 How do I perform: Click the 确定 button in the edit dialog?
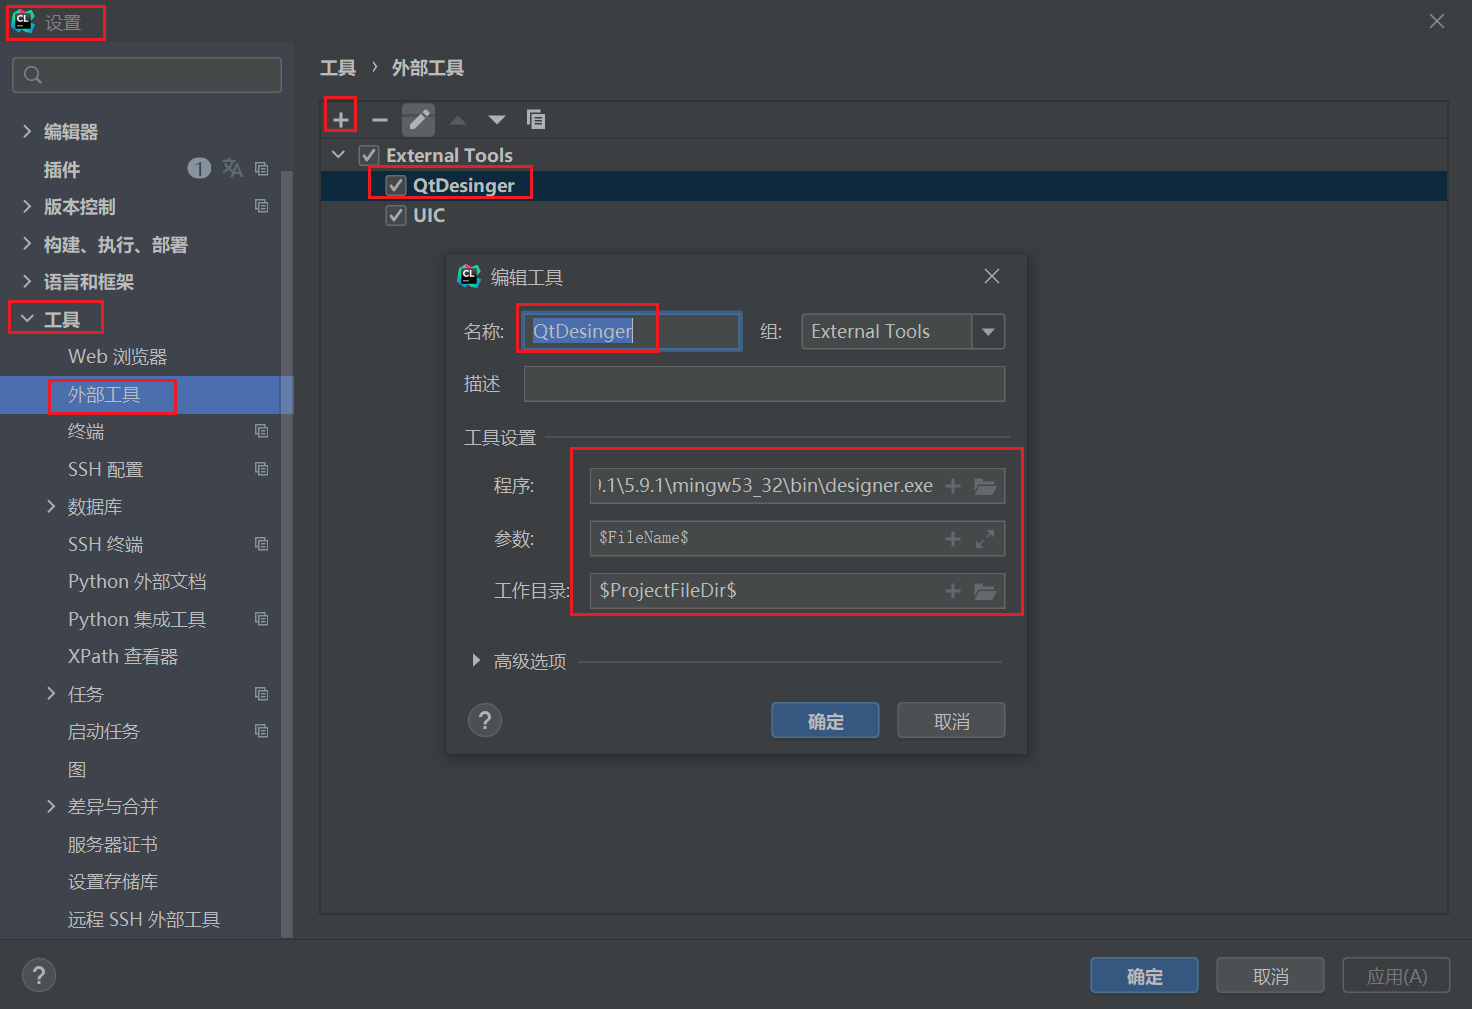click(824, 719)
